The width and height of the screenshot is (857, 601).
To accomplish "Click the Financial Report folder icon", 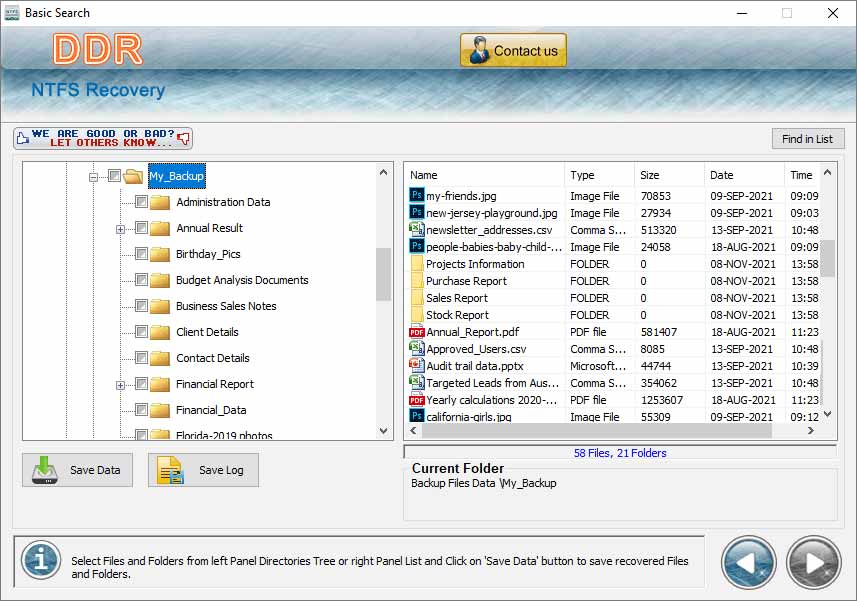I will [160, 384].
